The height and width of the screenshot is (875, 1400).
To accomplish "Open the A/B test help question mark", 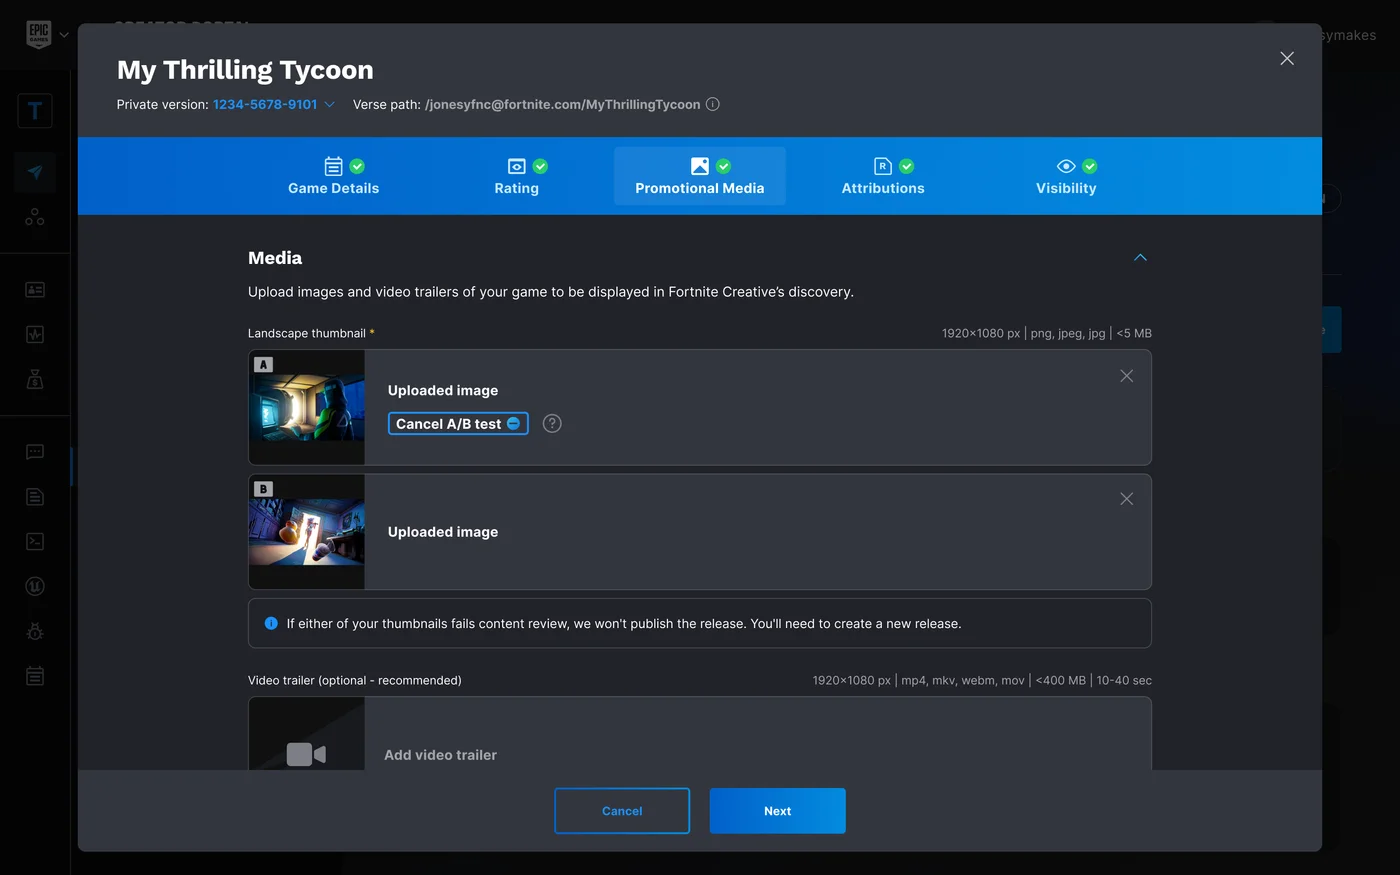I will pos(552,424).
